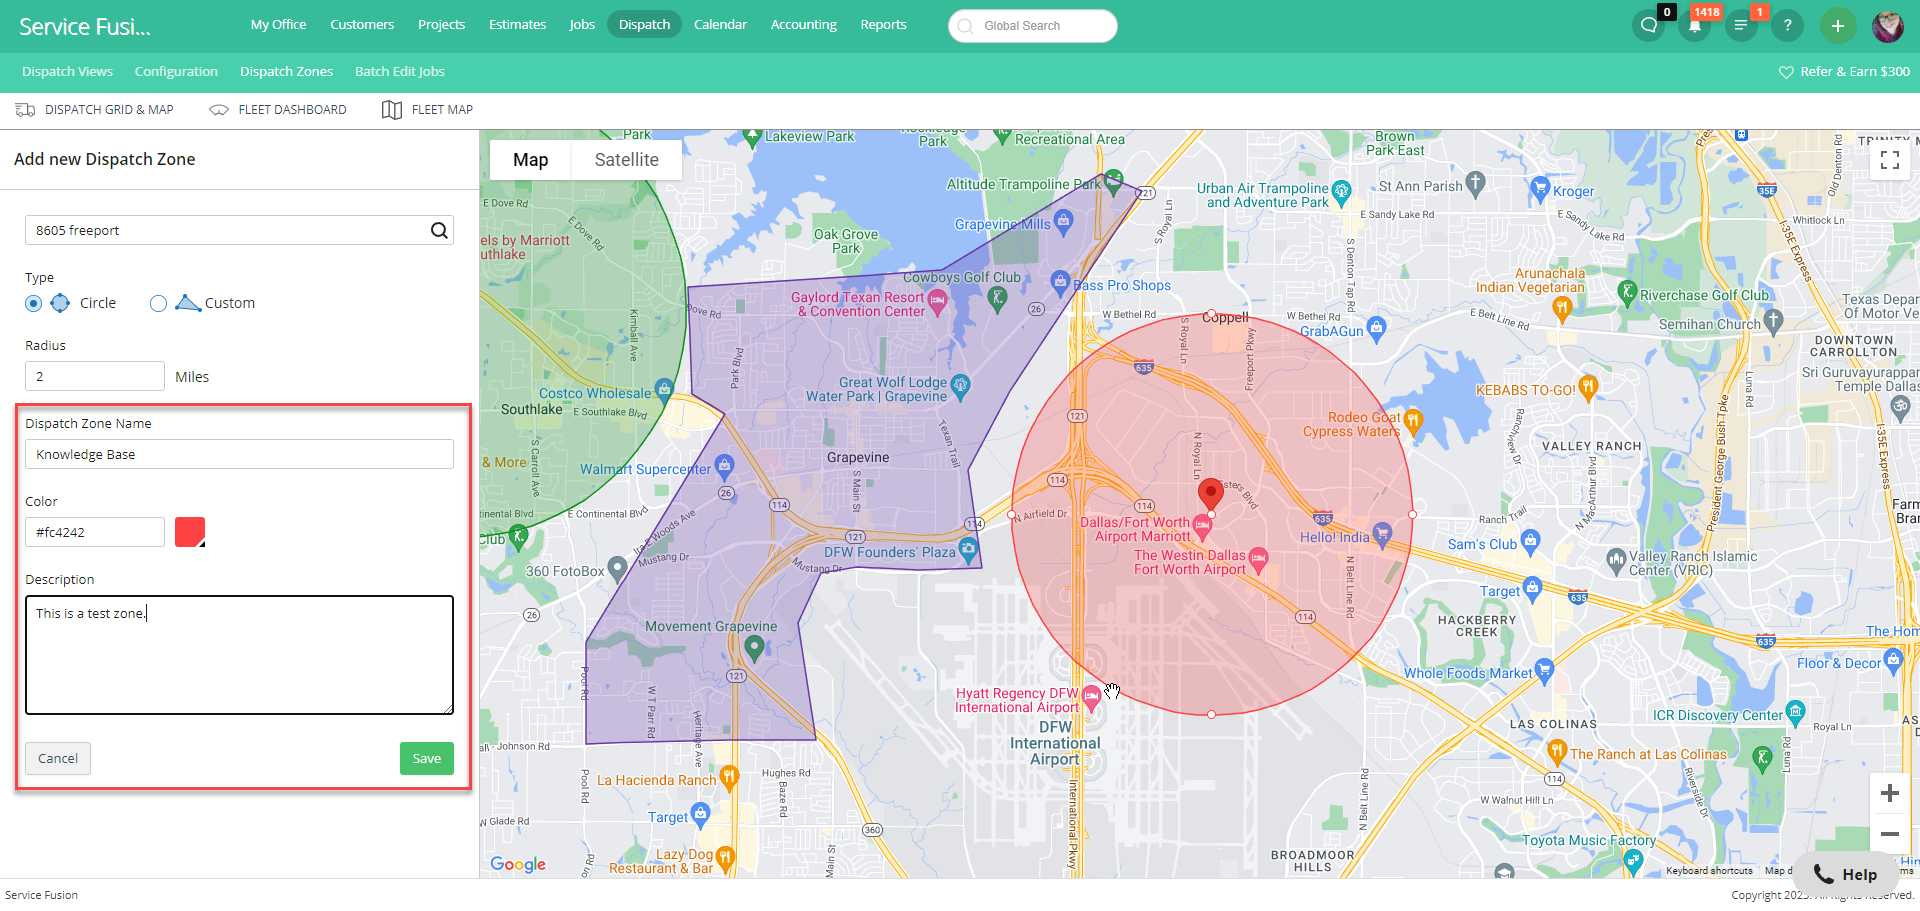This screenshot has height=911, width=1920.
Task: Open the Dispatch menu
Action: tap(644, 24)
